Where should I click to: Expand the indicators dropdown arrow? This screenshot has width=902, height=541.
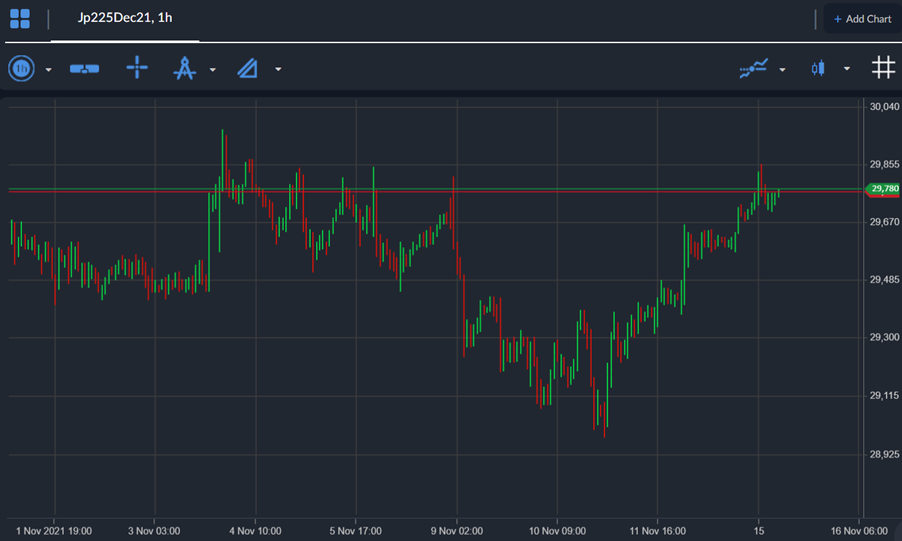point(782,70)
